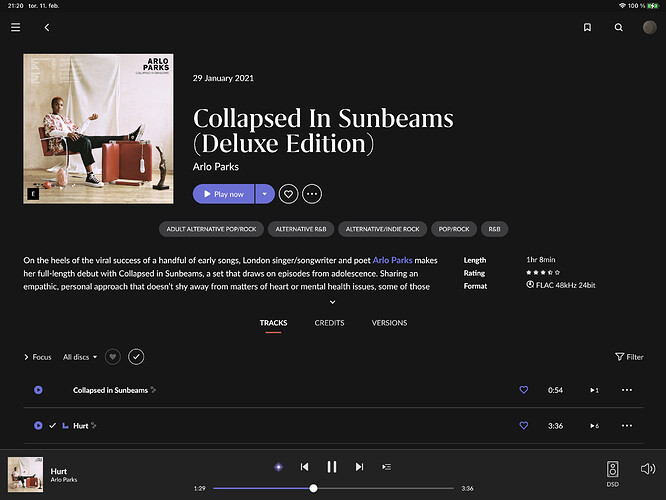Open the artist Arlo Parks under the album title

tap(216, 167)
